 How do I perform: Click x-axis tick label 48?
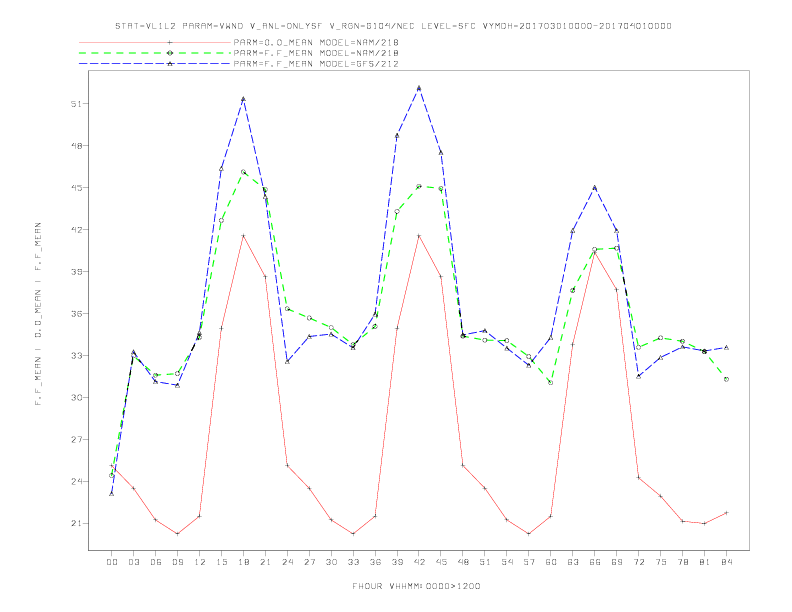463,562
